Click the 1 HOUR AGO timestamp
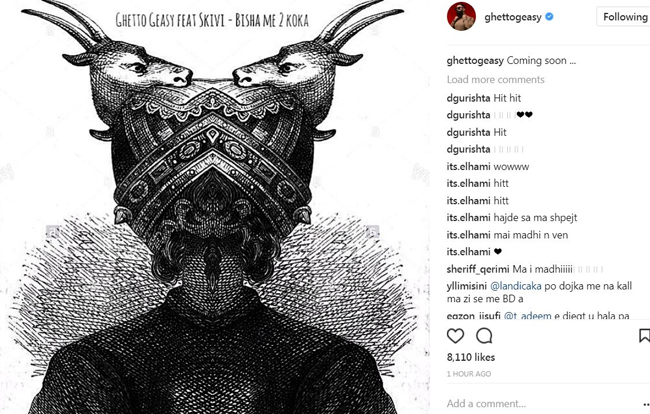This screenshot has height=414, width=650. [x=468, y=374]
